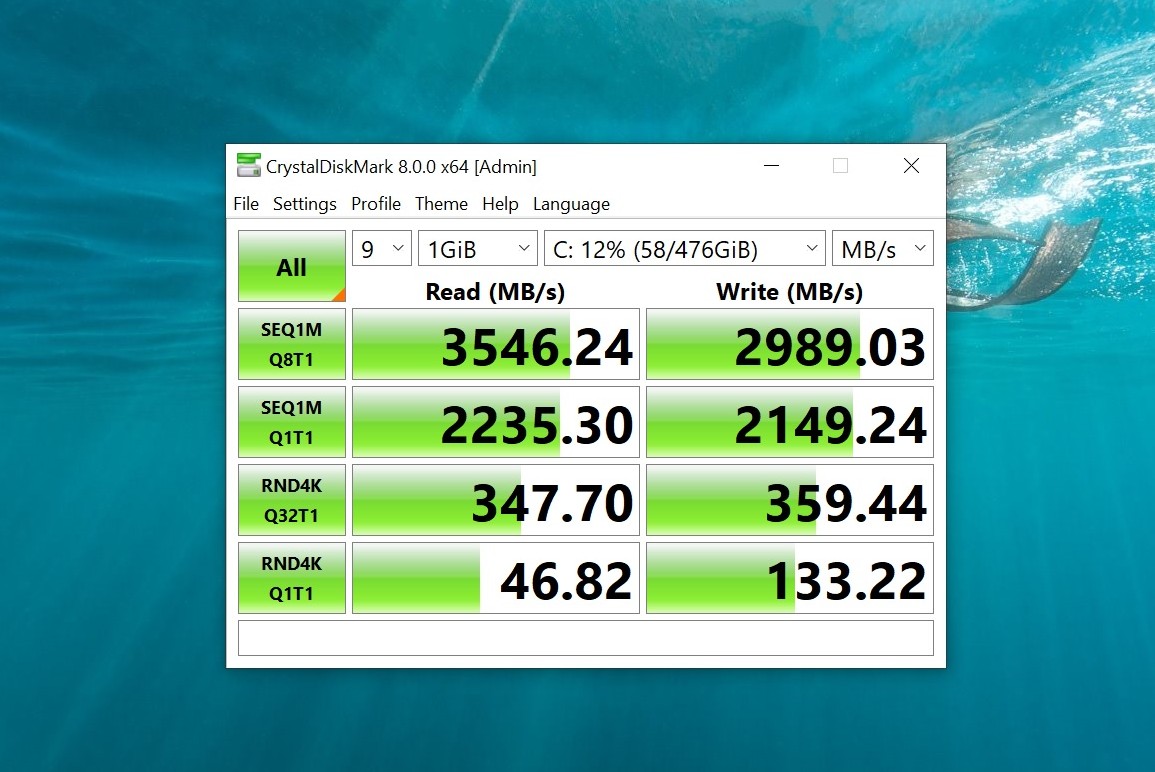Click the 133.22 random write result
The width and height of the screenshot is (1155, 772).
[790, 578]
